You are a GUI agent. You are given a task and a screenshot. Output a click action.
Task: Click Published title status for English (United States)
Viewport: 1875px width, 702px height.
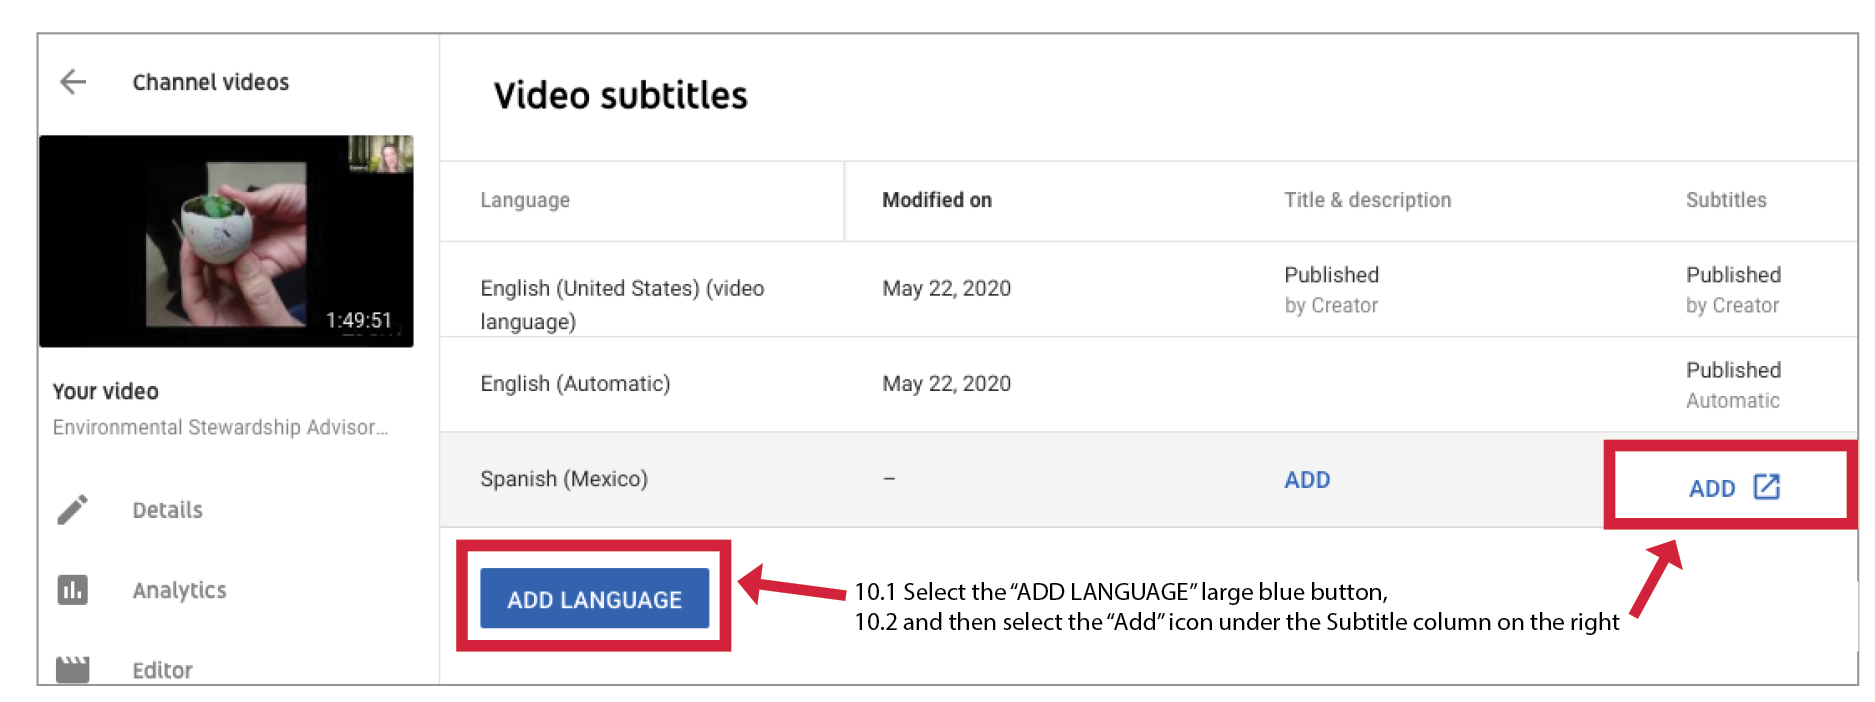[x=1331, y=276]
